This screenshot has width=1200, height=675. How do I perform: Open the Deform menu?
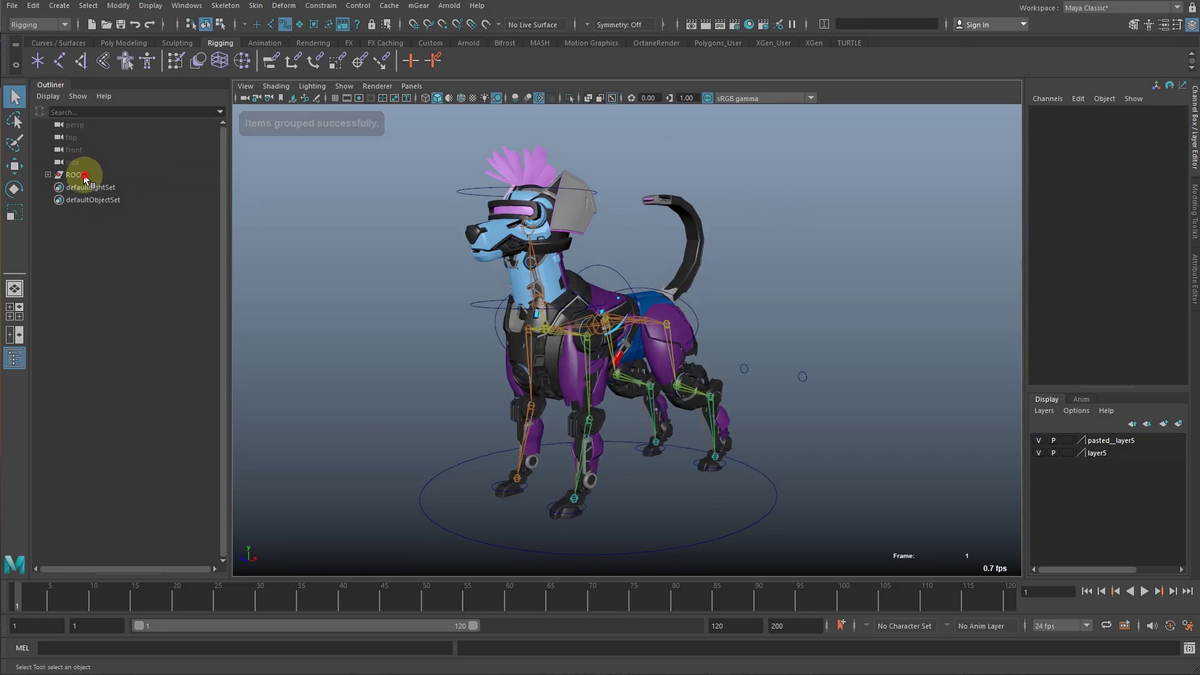point(284,6)
